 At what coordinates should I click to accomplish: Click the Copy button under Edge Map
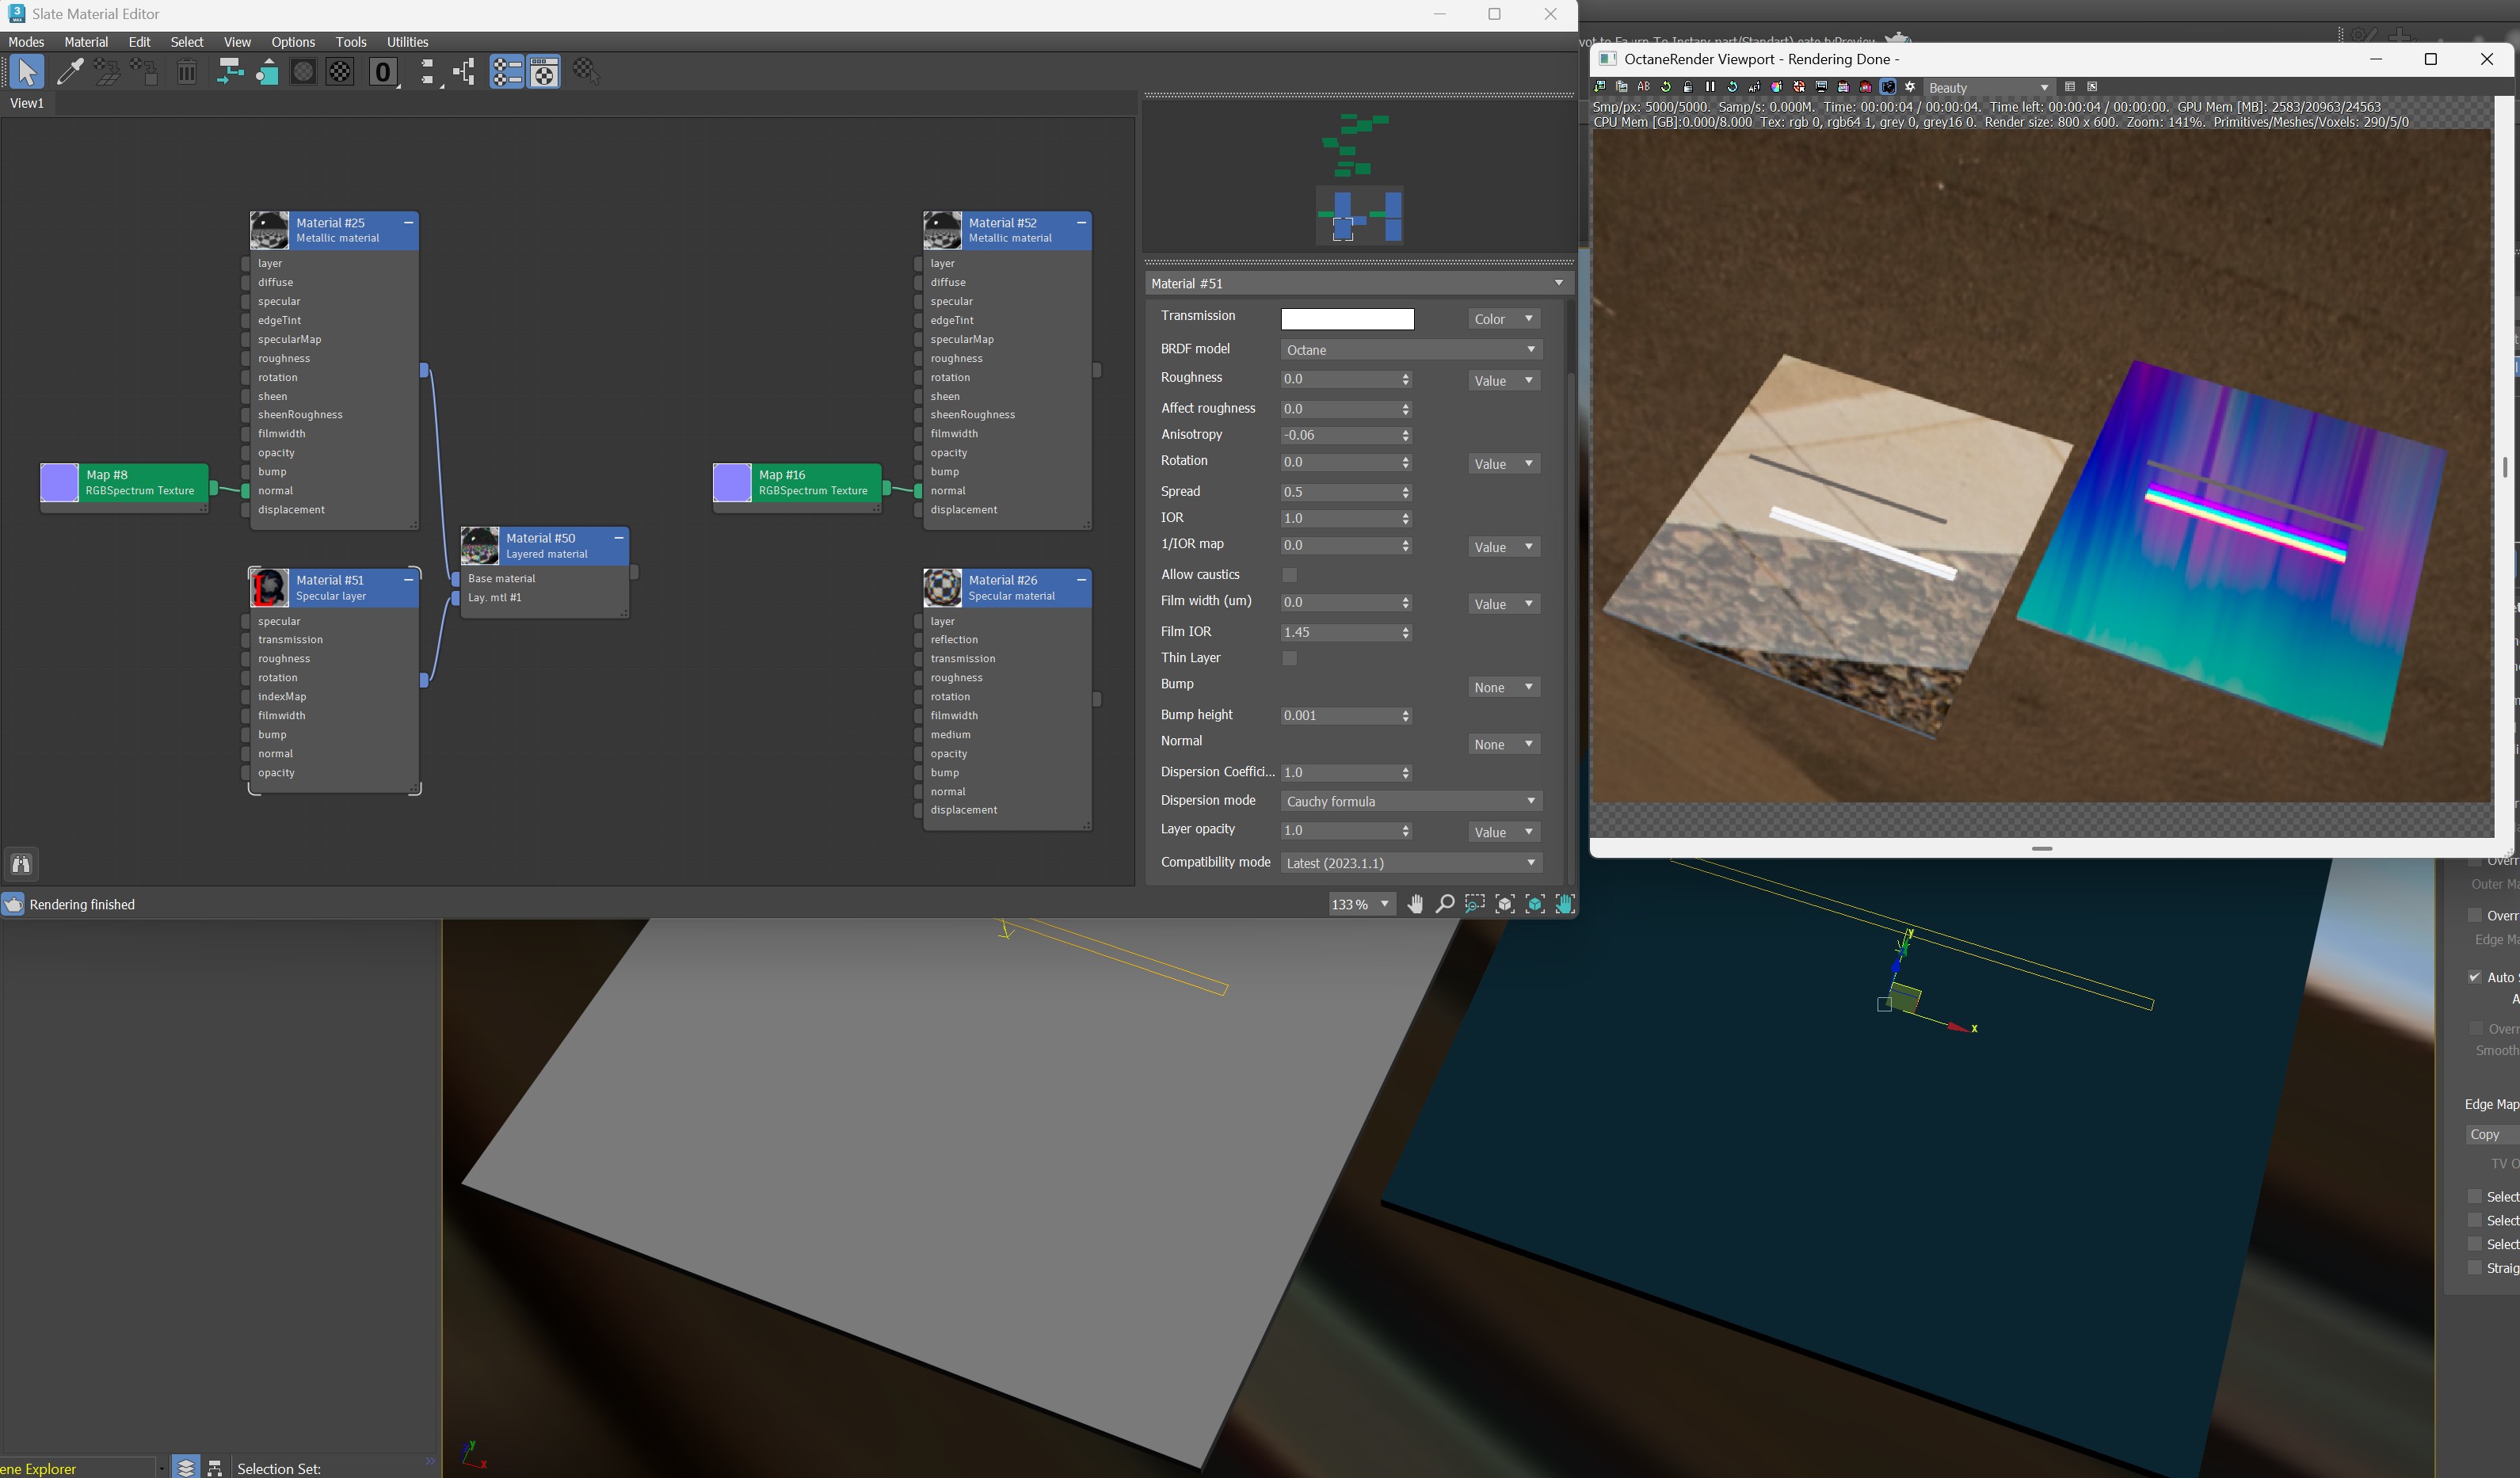(x=2488, y=1134)
